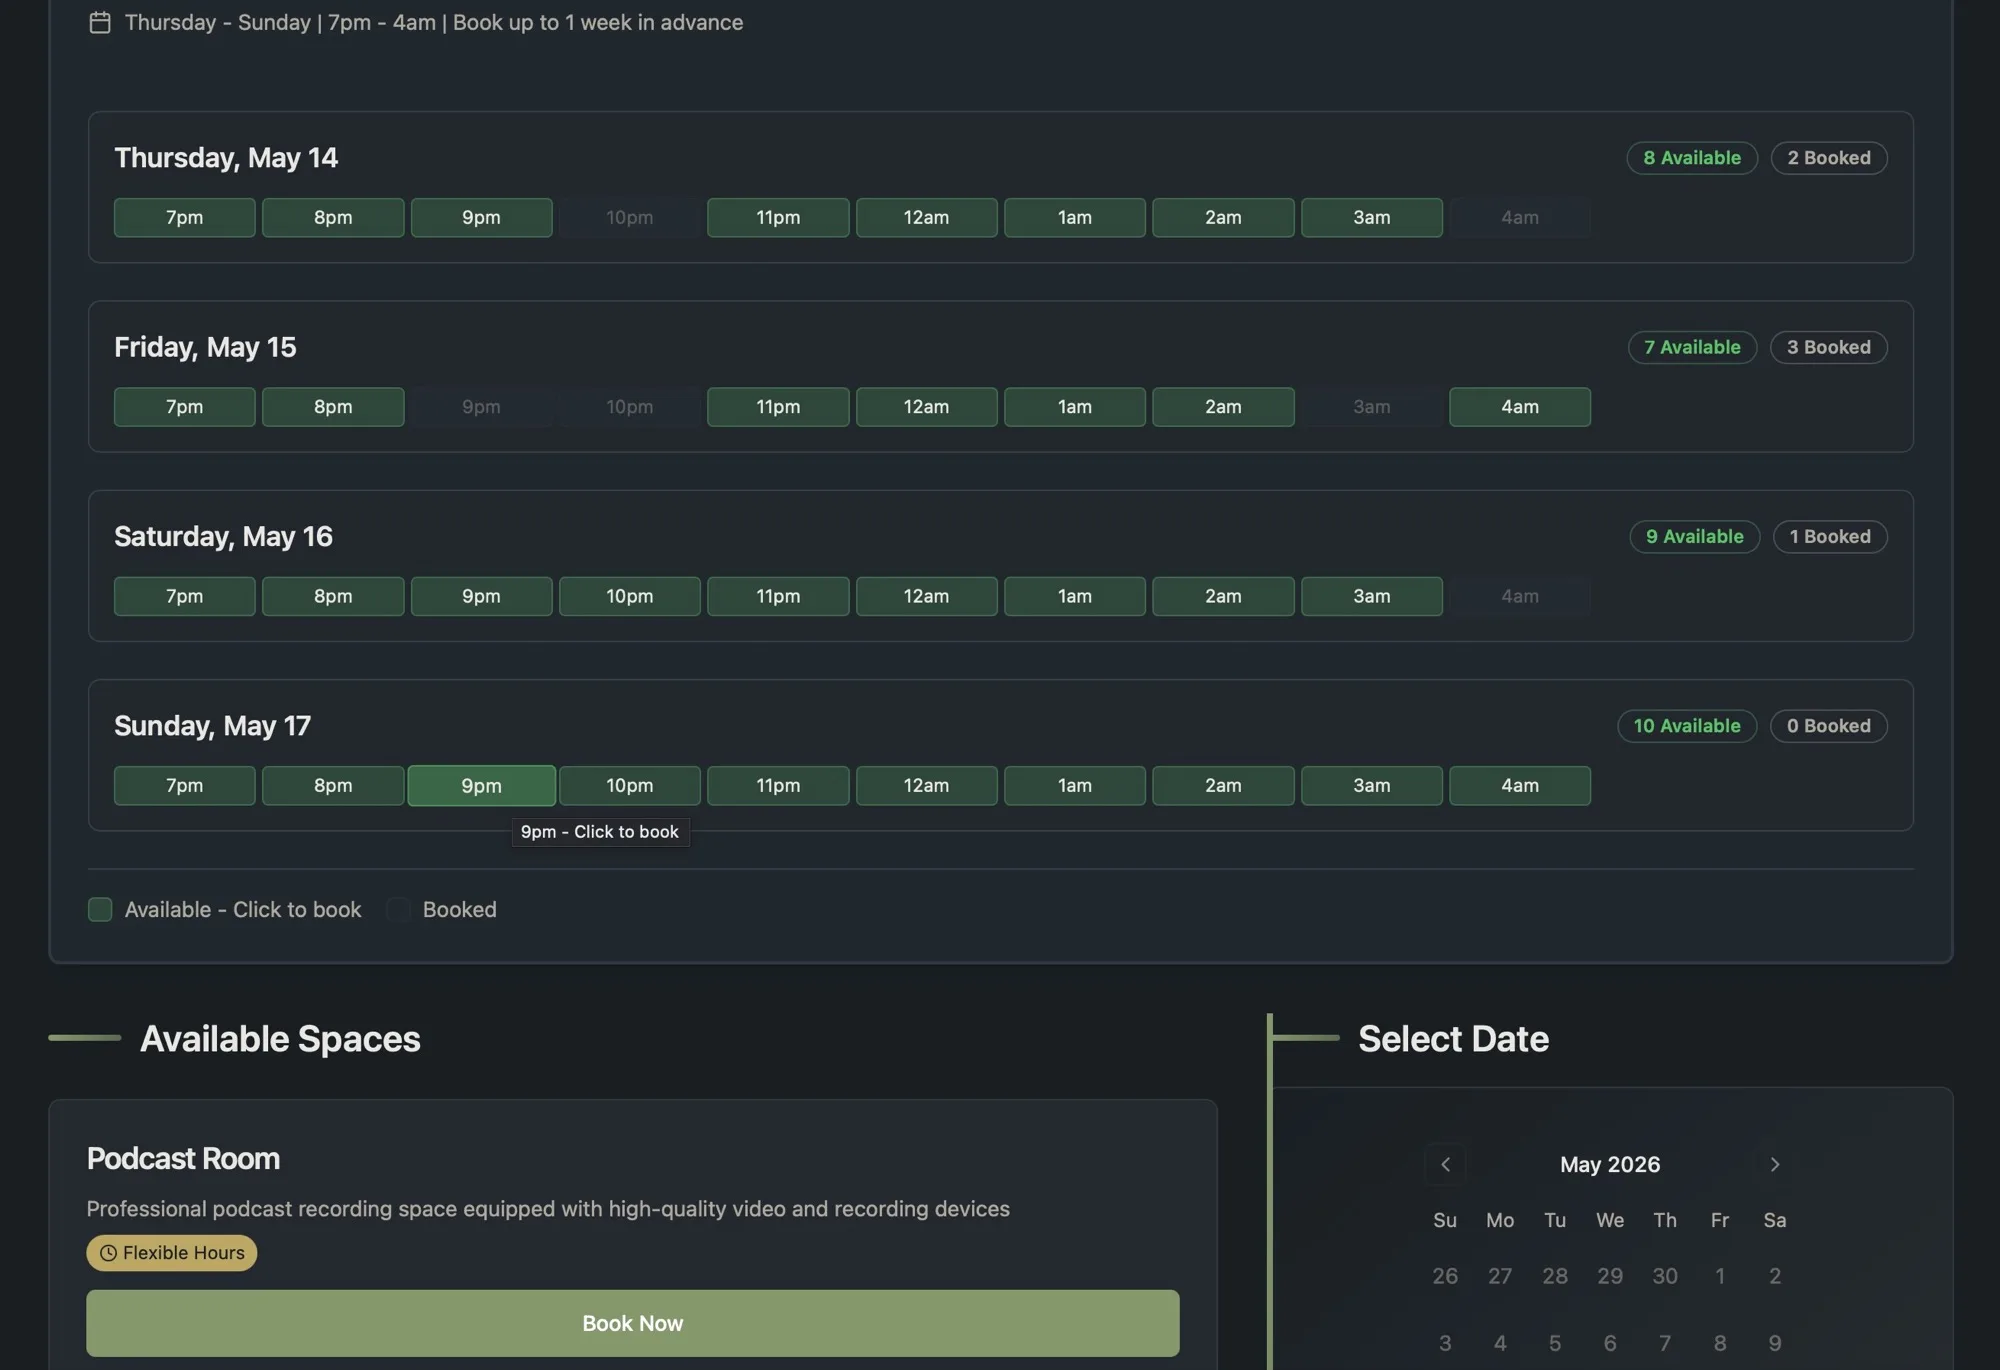
Task: Book the 7pm slot on Sunday, May 17
Action: pos(185,786)
